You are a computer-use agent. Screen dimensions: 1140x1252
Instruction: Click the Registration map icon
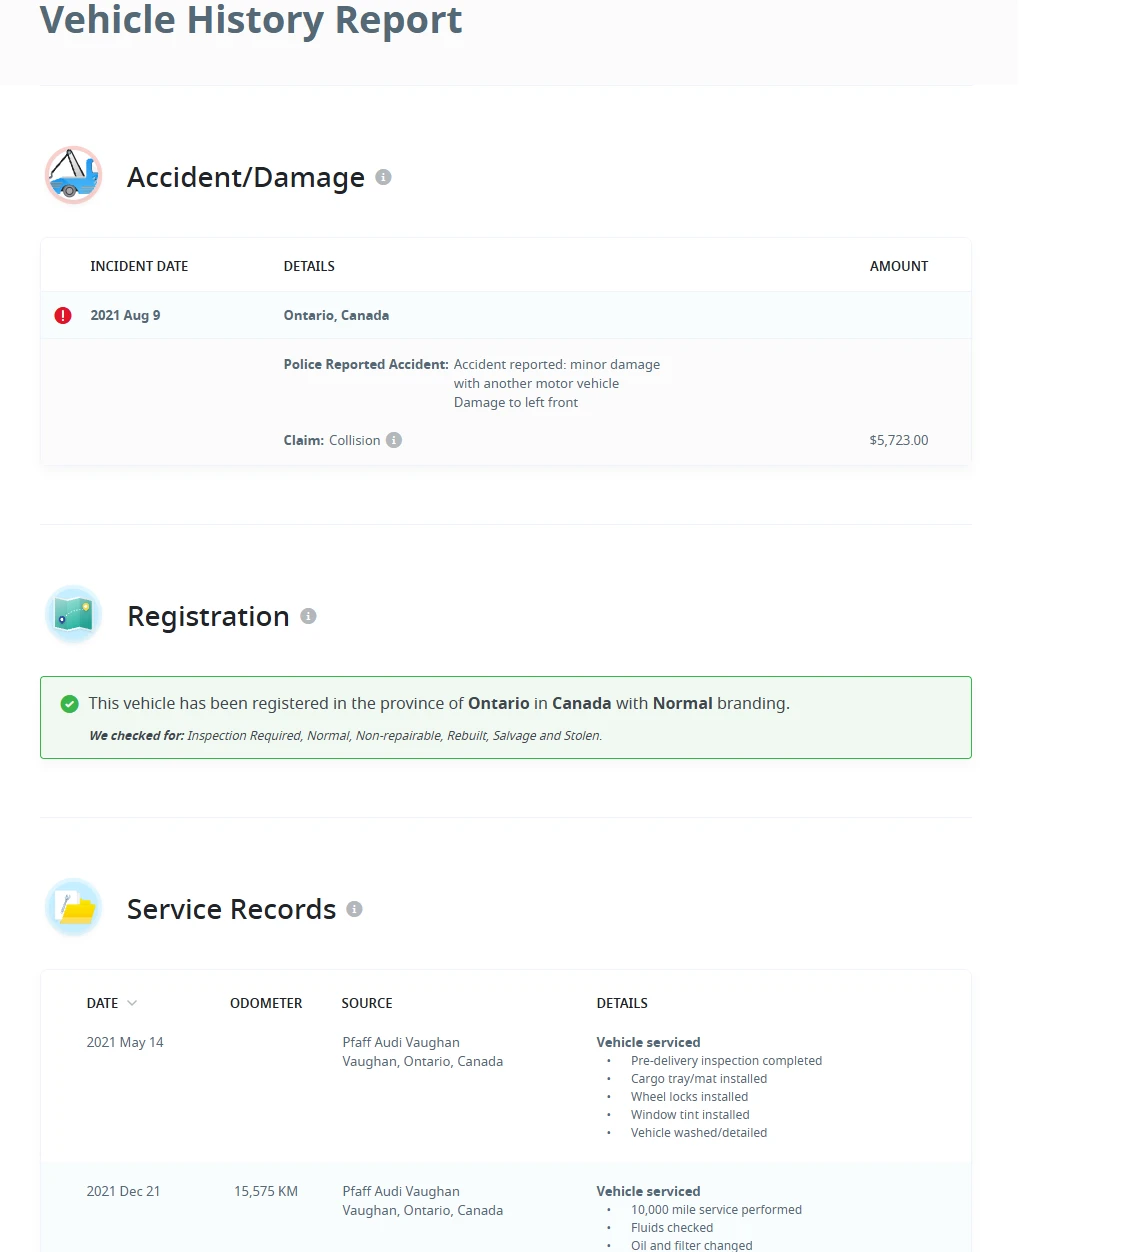coord(73,614)
